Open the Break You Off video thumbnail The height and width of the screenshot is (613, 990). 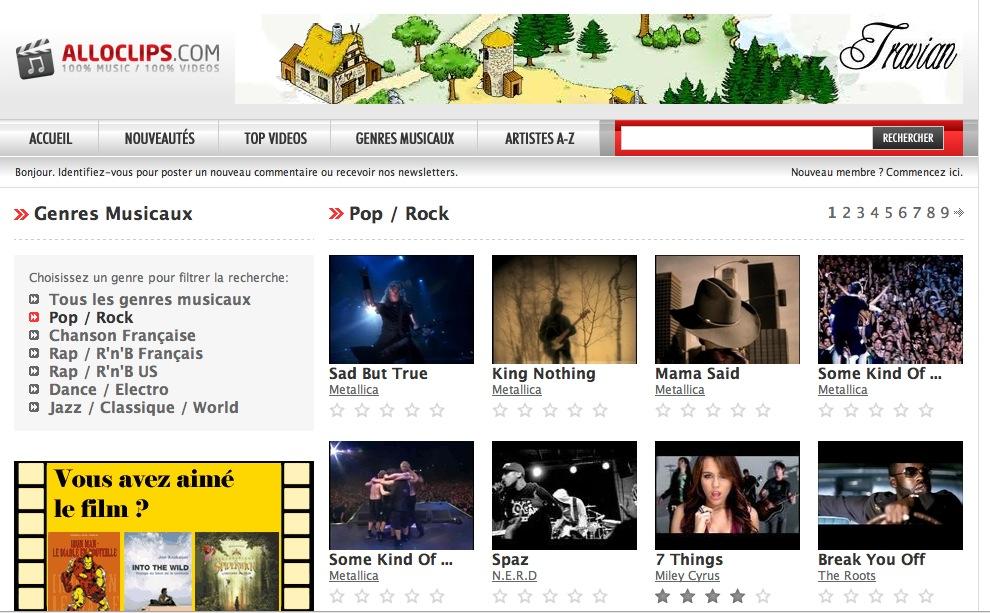coord(890,495)
